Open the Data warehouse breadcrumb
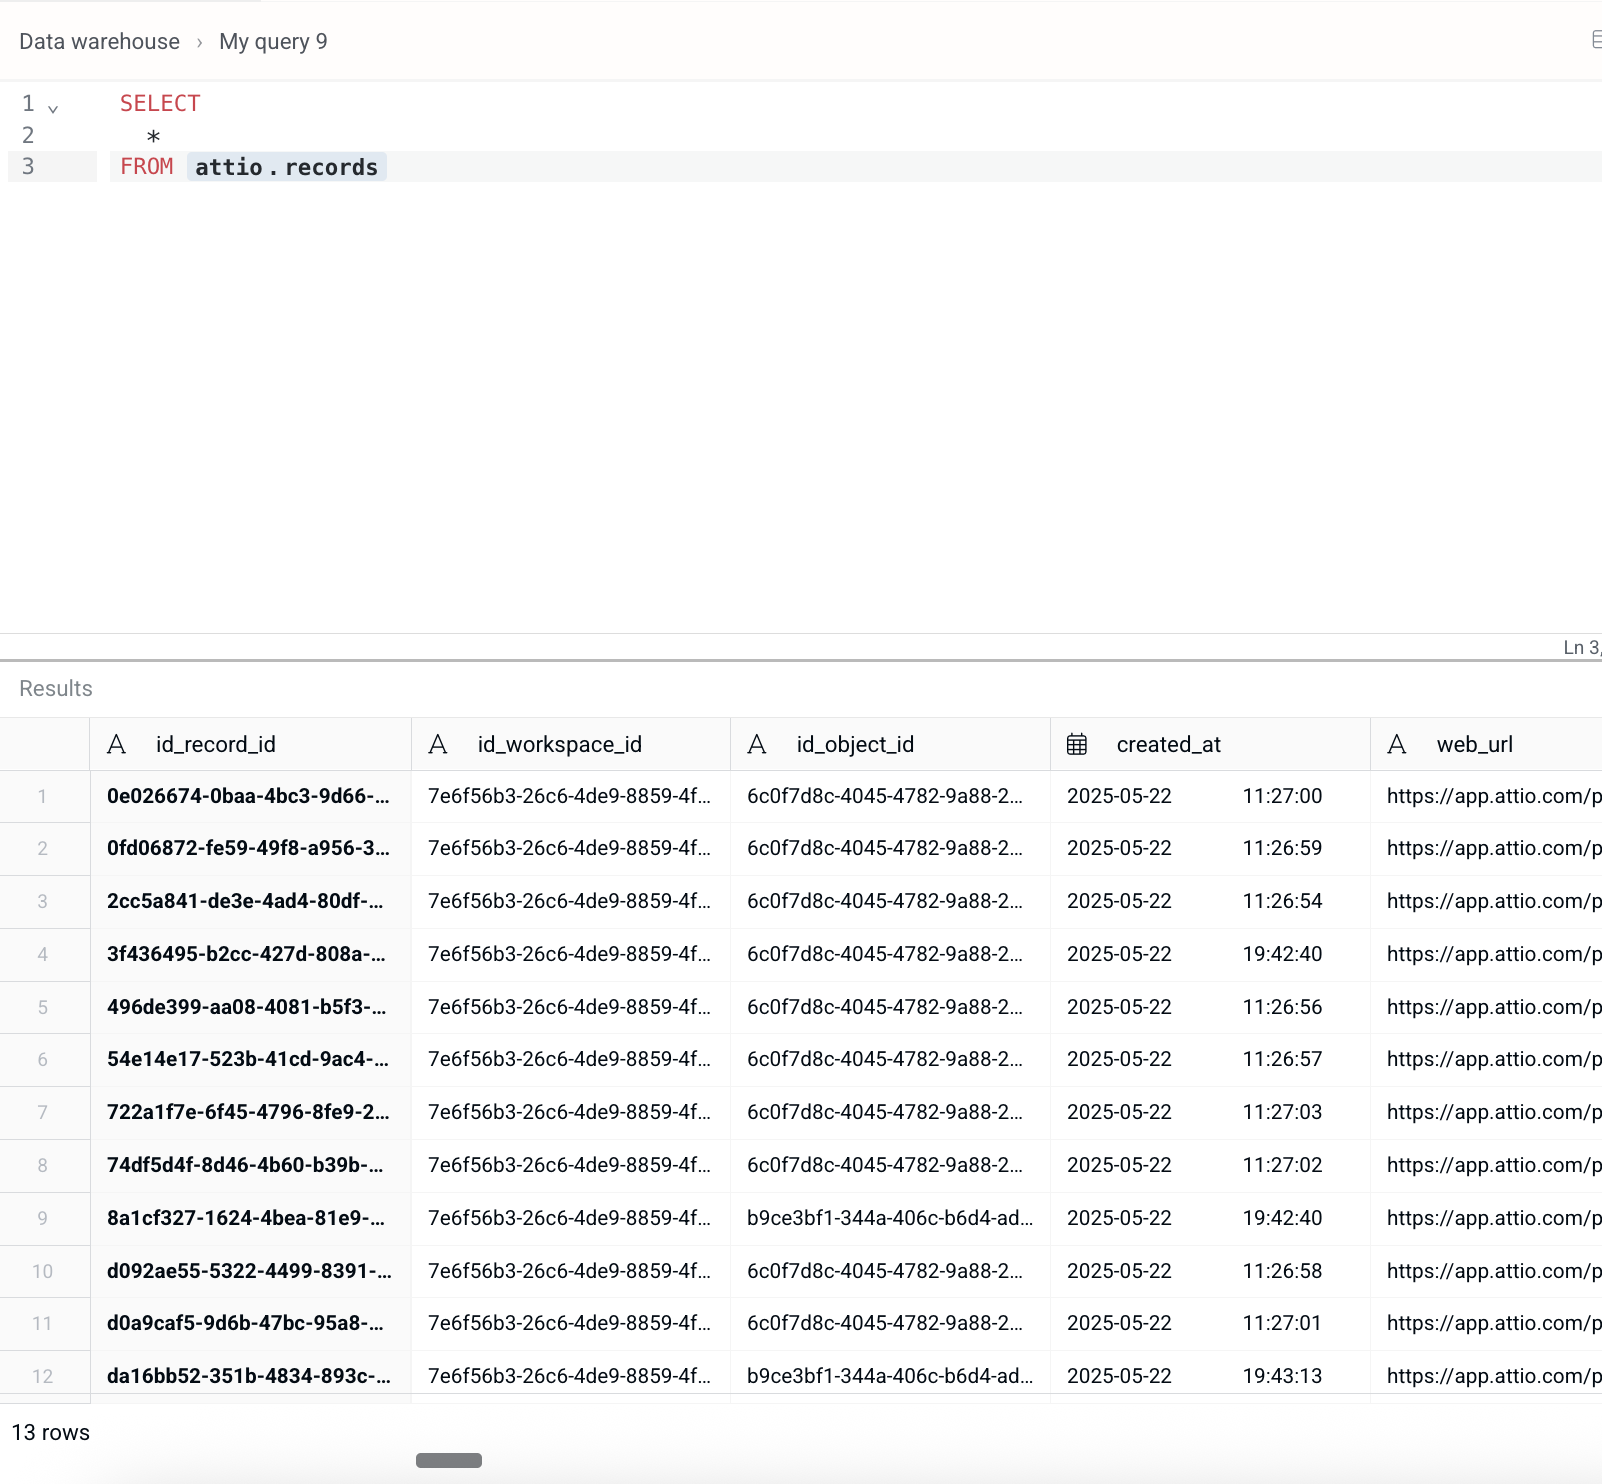 [x=99, y=41]
